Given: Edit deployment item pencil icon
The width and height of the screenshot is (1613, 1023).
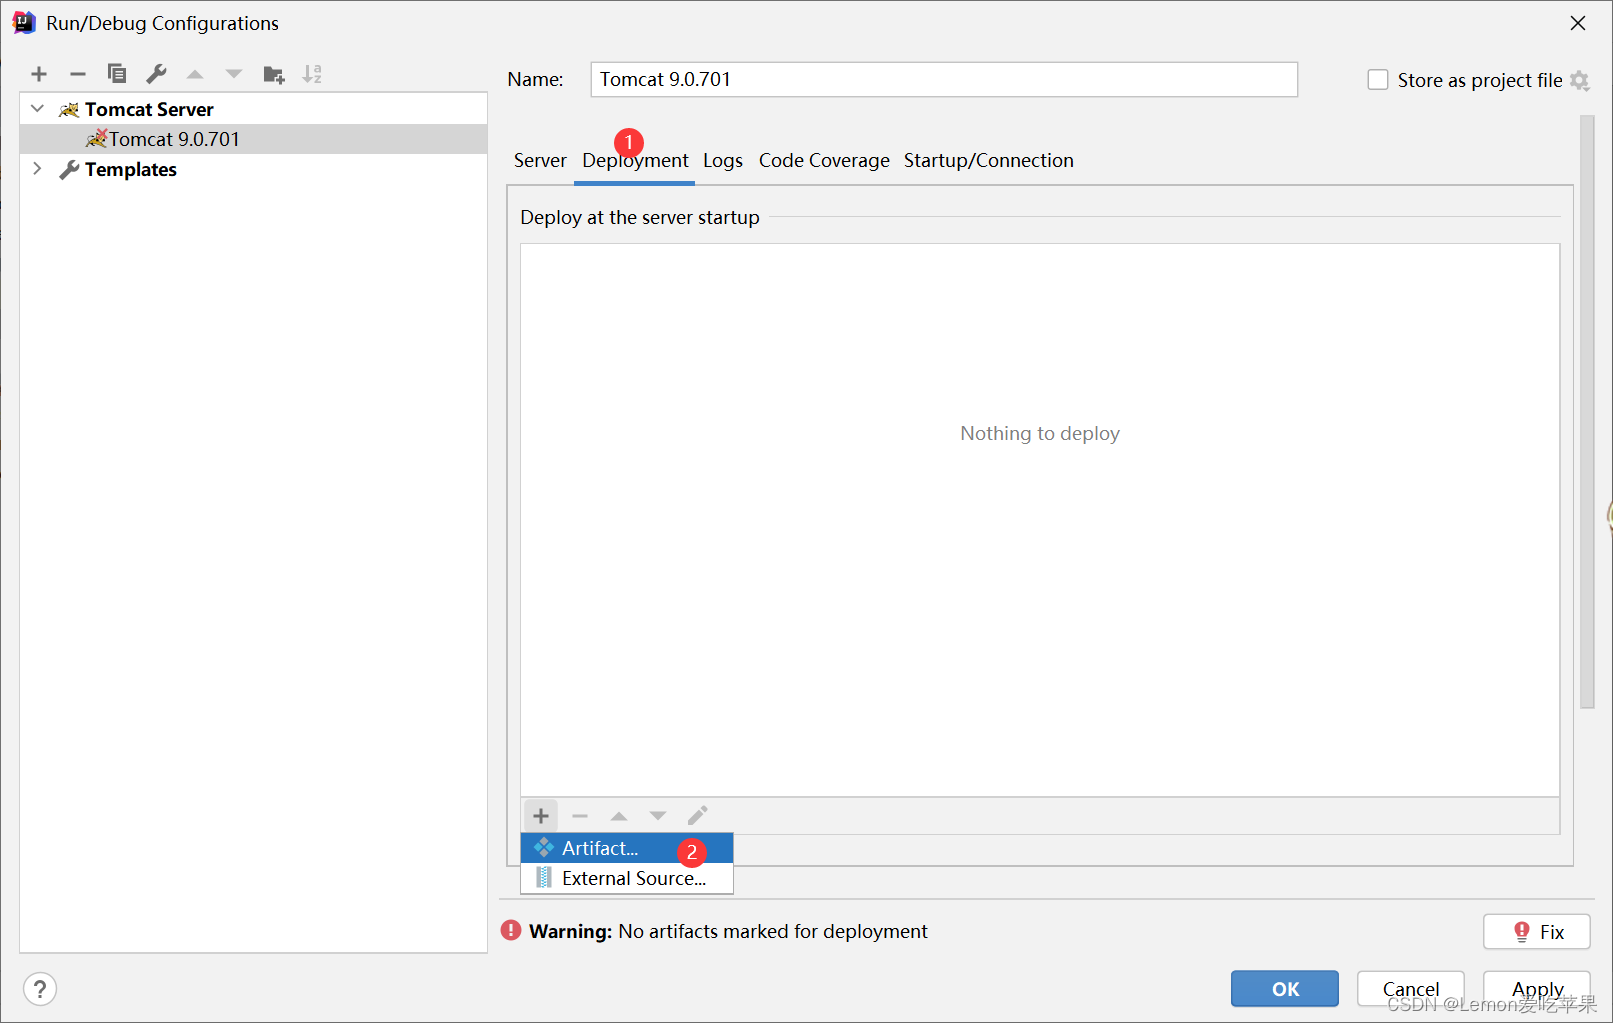Looking at the screenshot, I should (x=697, y=816).
